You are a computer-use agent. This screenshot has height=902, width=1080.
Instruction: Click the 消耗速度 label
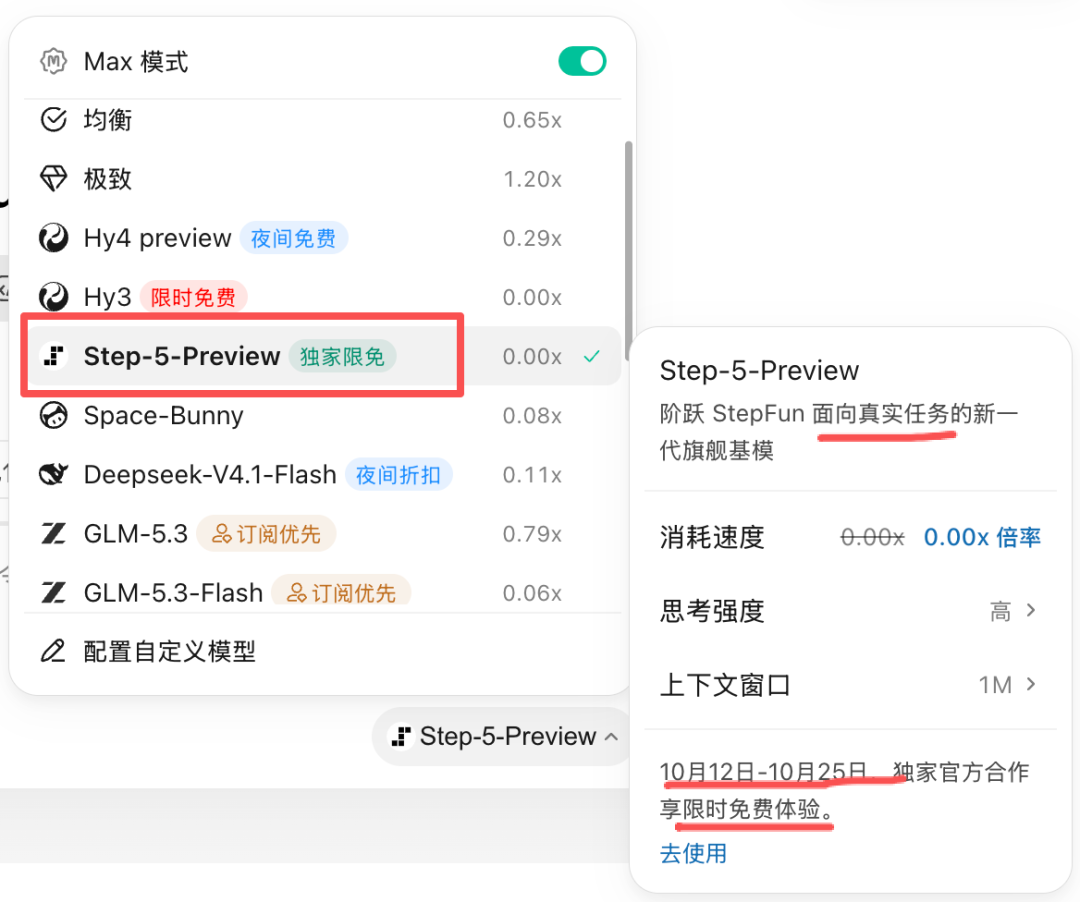712,537
